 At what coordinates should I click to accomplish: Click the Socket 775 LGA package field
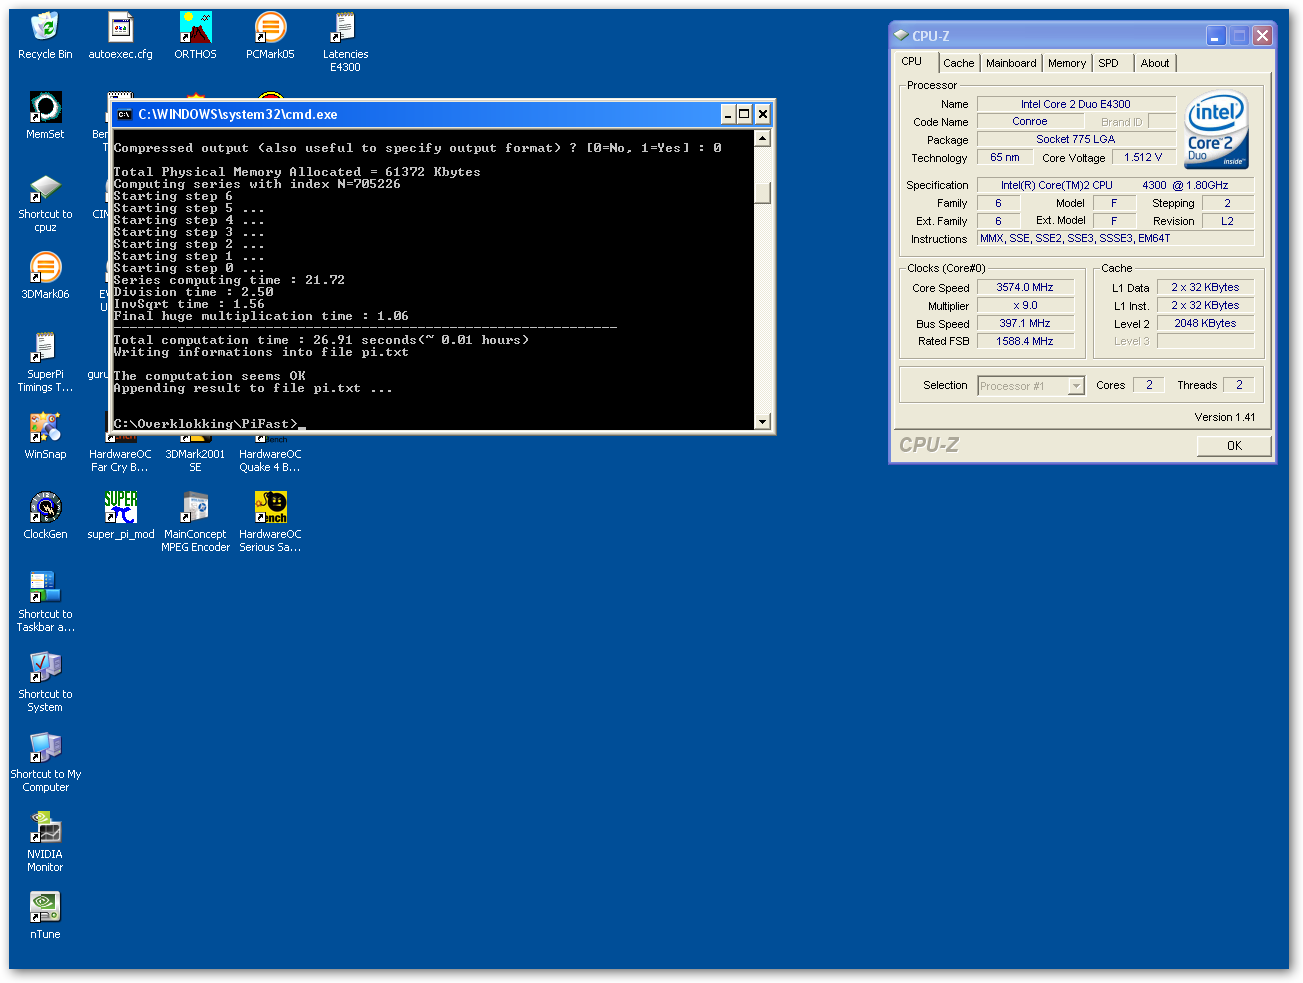click(x=1076, y=139)
